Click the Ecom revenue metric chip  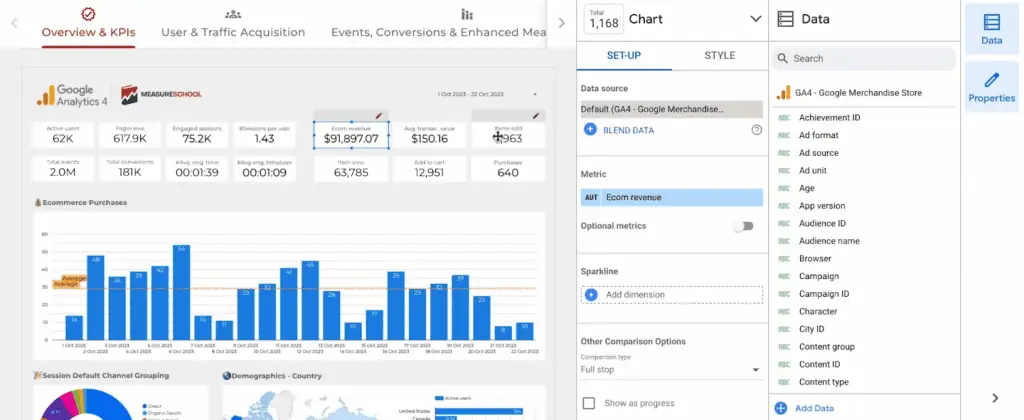[671, 197]
